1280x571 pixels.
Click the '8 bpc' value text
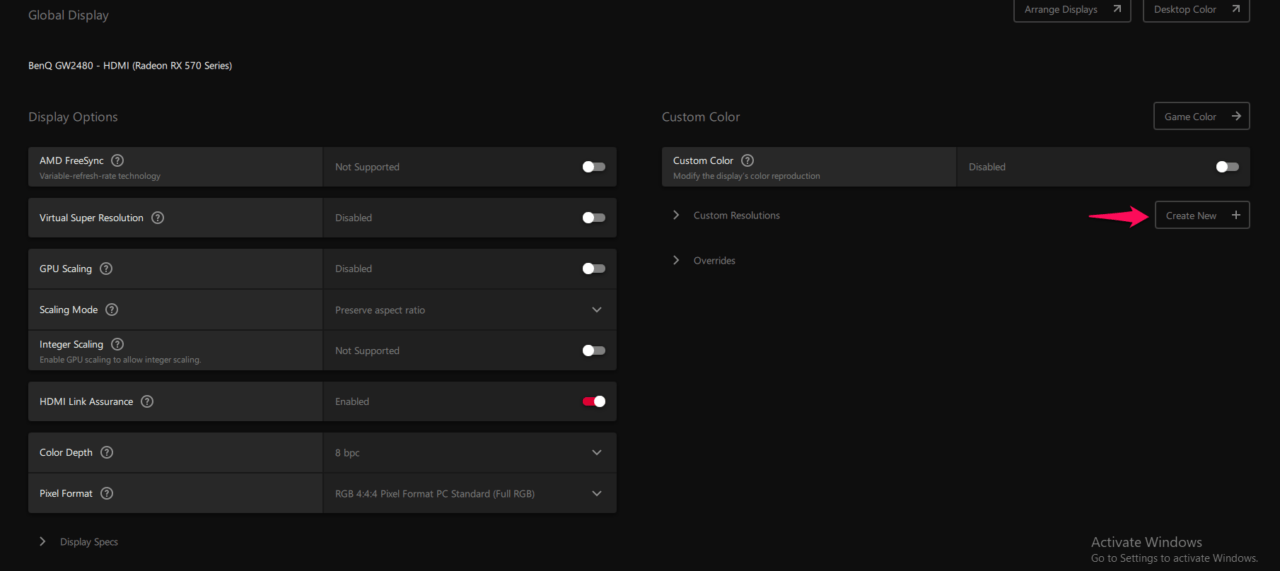point(347,453)
